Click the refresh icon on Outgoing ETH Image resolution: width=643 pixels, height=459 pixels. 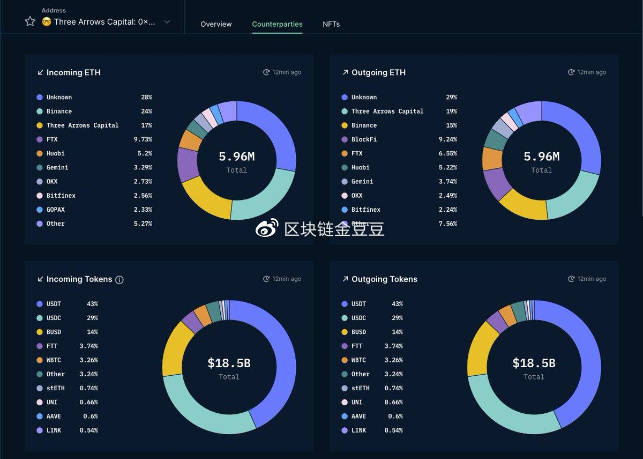click(570, 72)
